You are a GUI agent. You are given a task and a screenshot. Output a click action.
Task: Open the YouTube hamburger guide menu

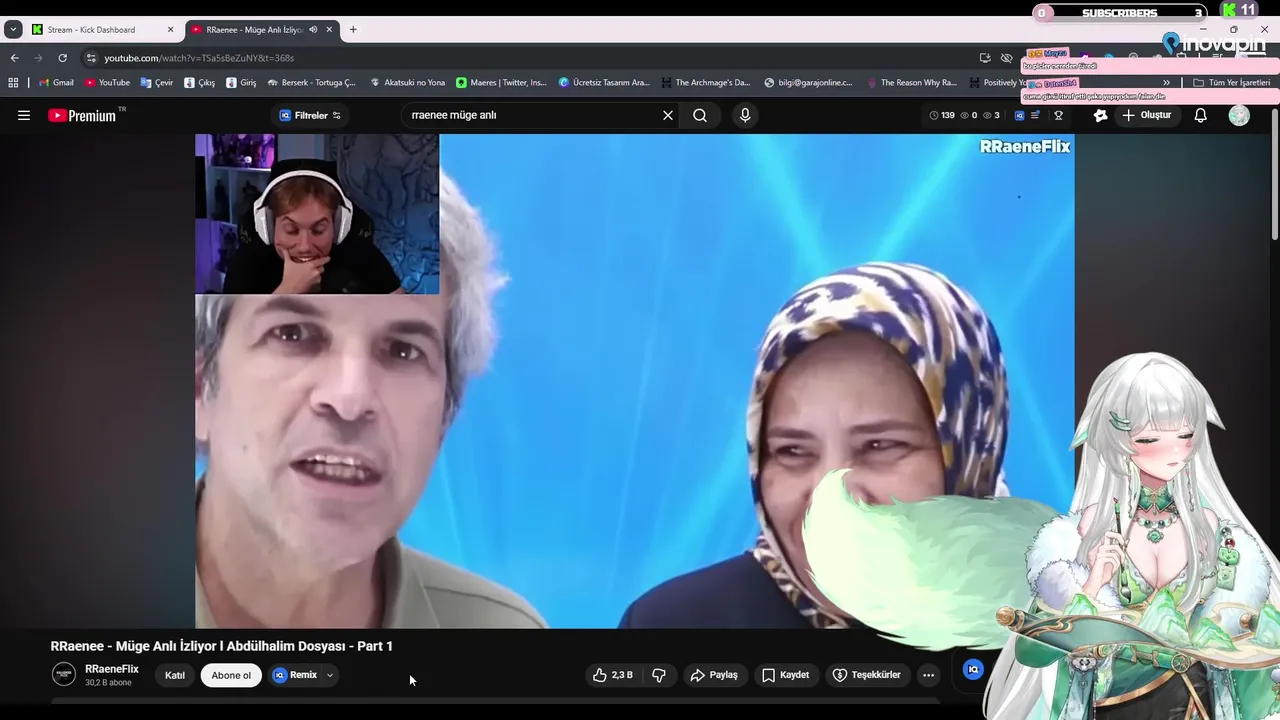pyautogui.click(x=24, y=115)
